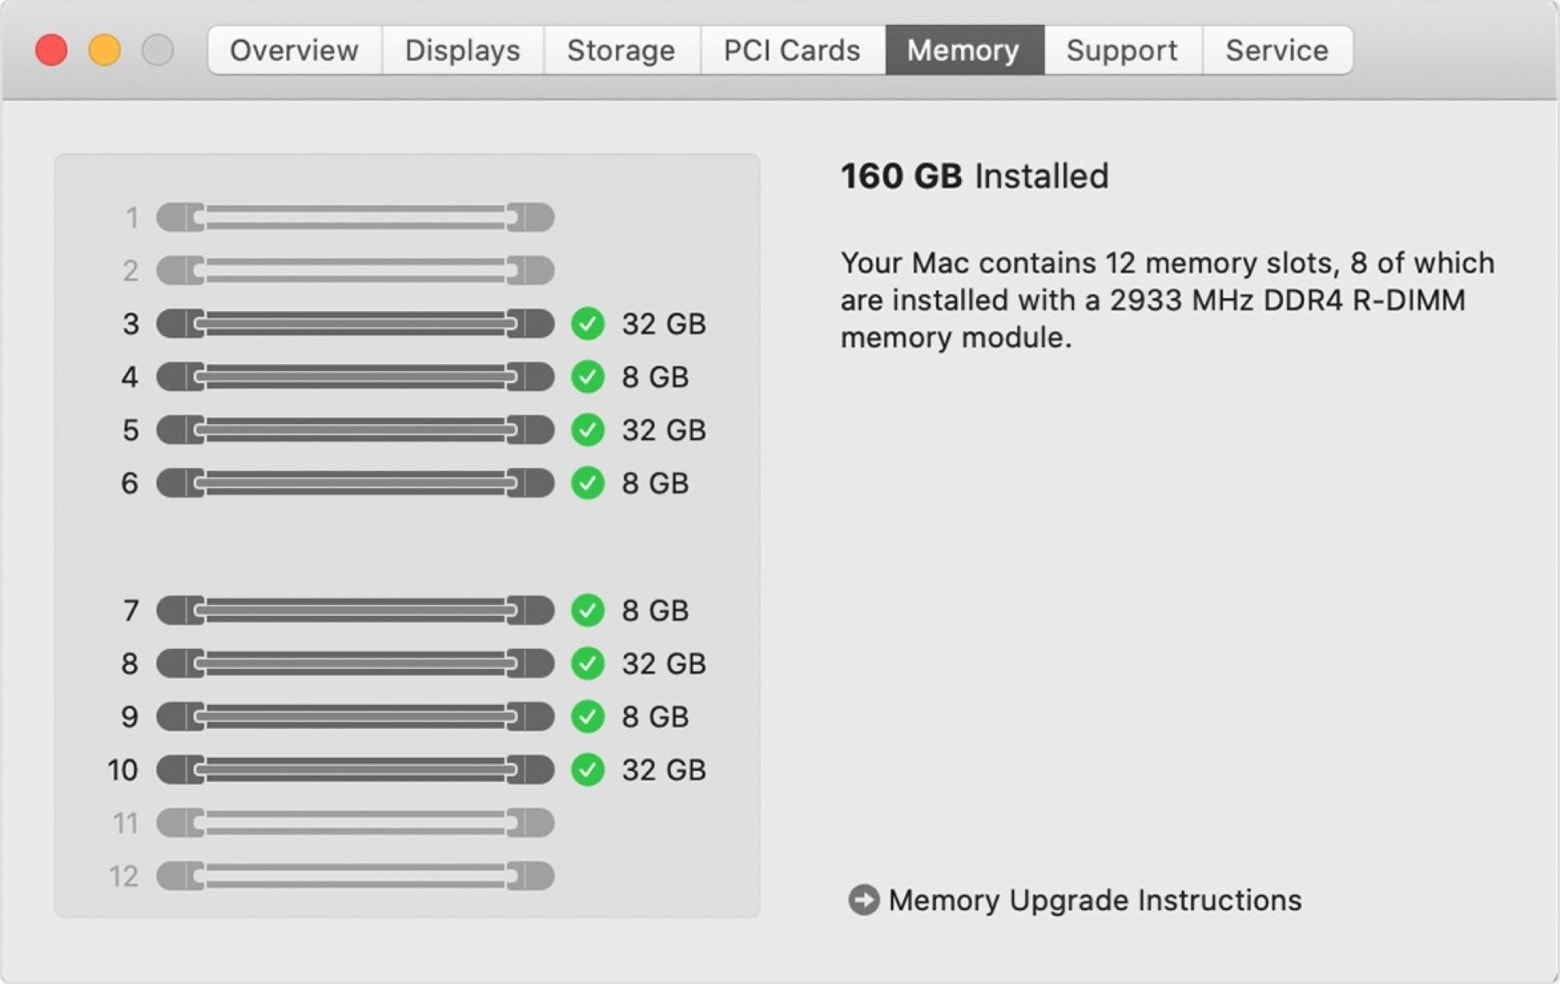Go to the PCI Cards tab
1560x984 pixels.
(792, 50)
